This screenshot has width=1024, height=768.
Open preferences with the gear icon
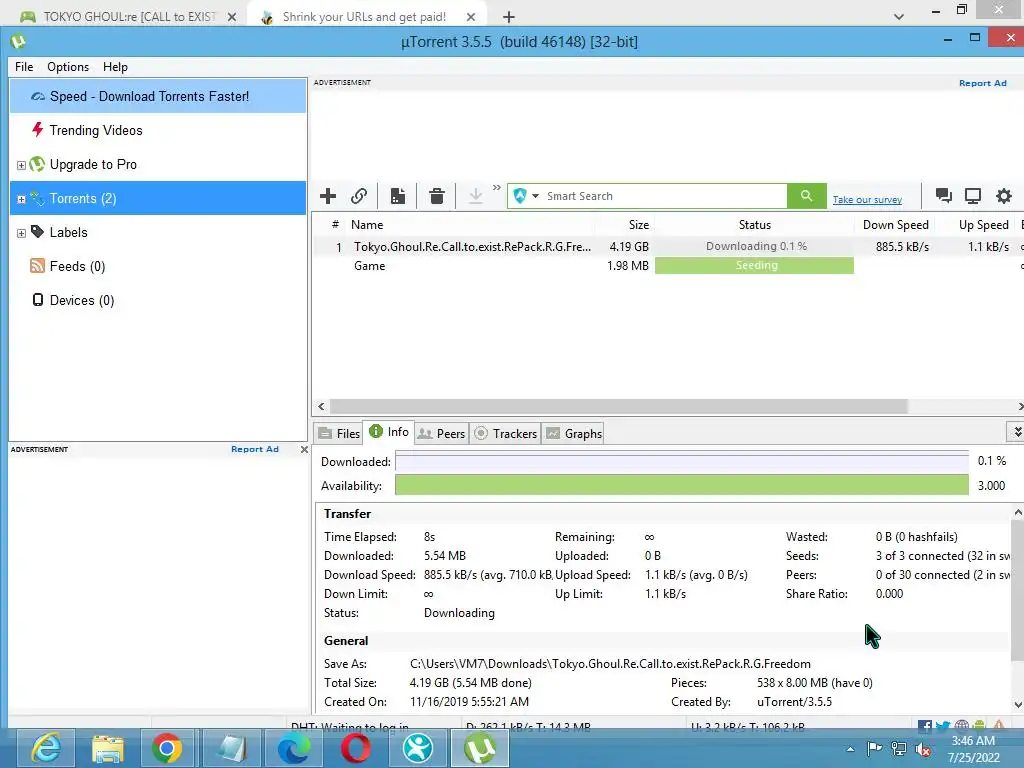[x=1004, y=196]
